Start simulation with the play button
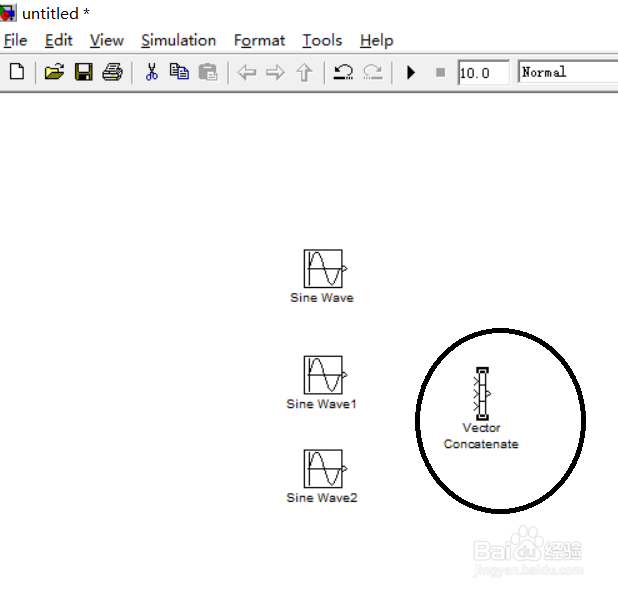 (x=411, y=73)
